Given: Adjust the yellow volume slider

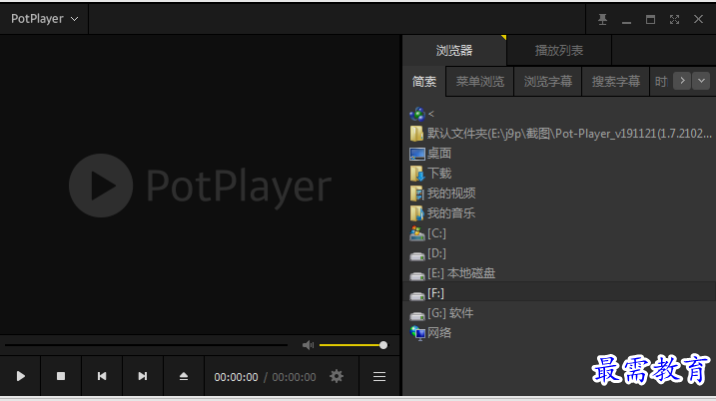Looking at the screenshot, I should click(352, 345).
